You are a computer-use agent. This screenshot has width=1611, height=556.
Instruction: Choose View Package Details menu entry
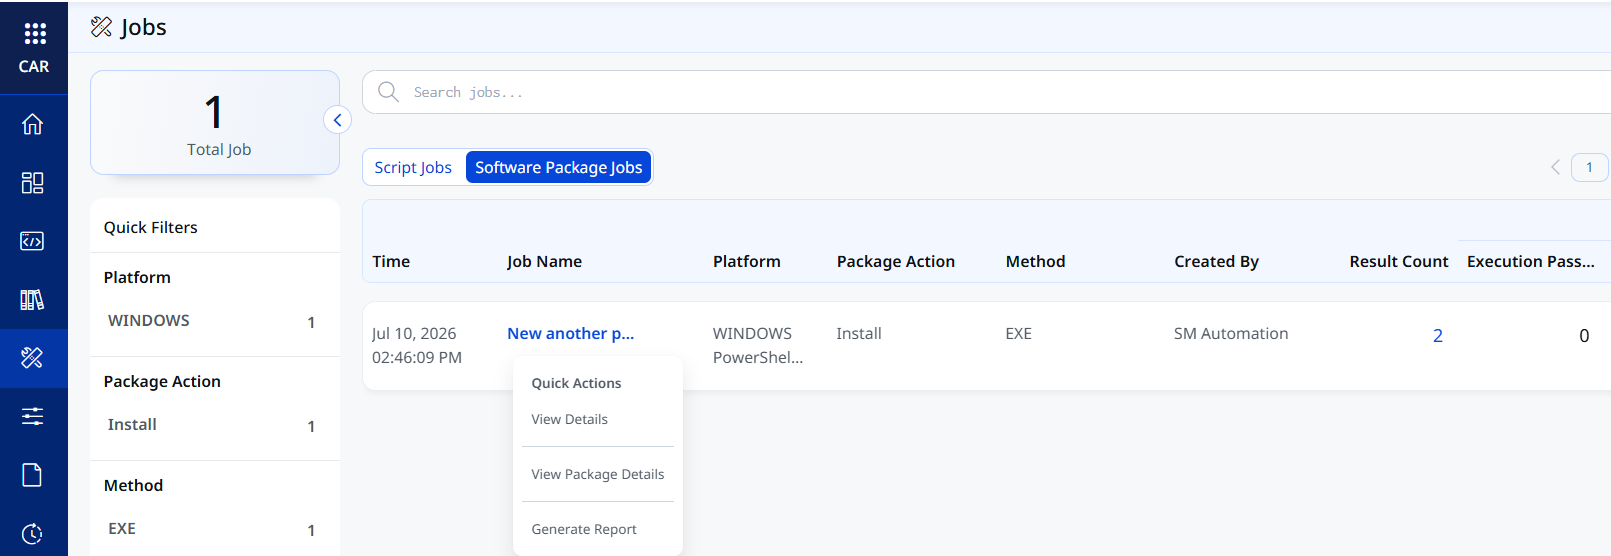pos(598,474)
